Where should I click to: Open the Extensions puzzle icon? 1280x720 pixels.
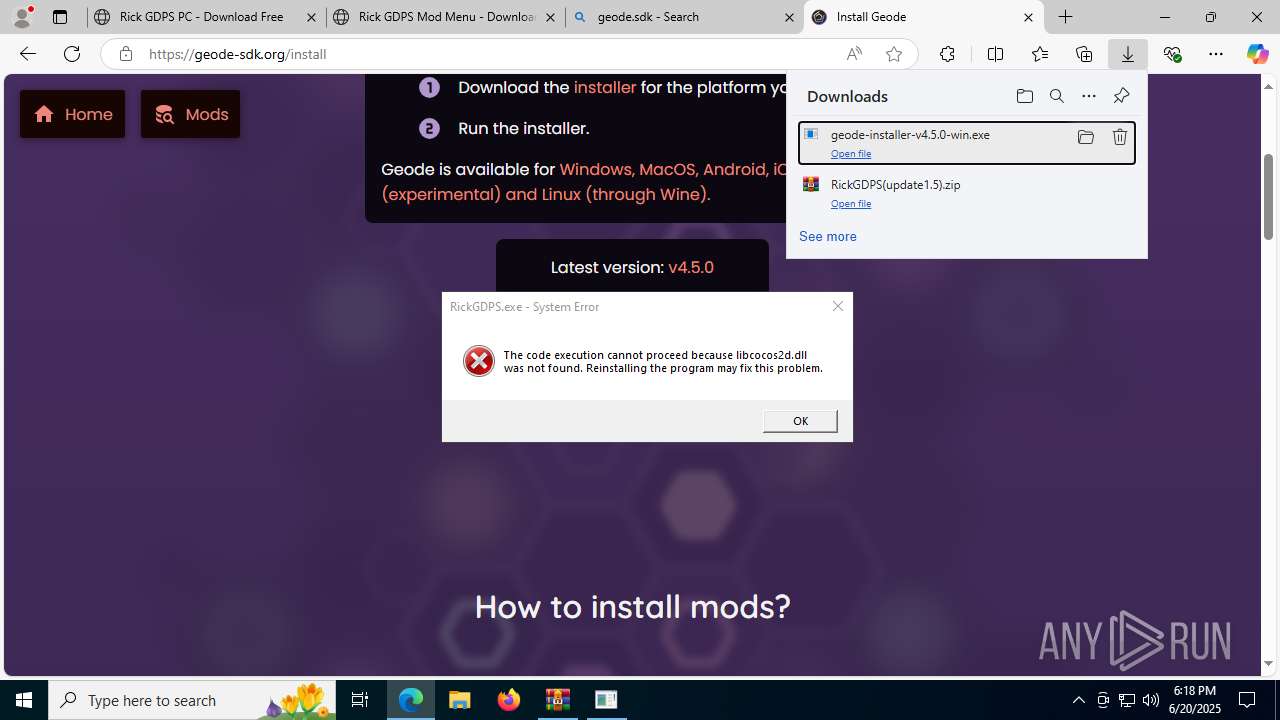pyautogui.click(x=947, y=54)
